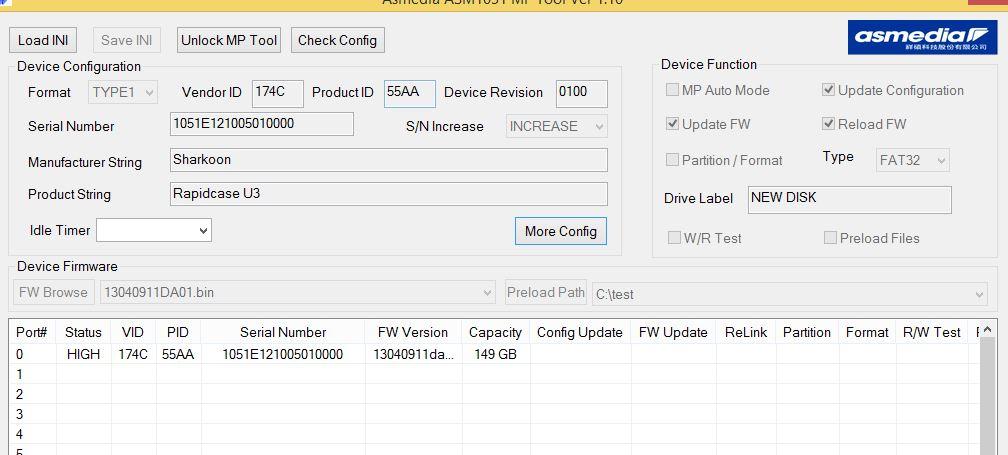Viewport: 1008px width, 455px height.
Task: Enable the Preload Files checkbox
Action: pyautogui.click(x=831, y=238)
